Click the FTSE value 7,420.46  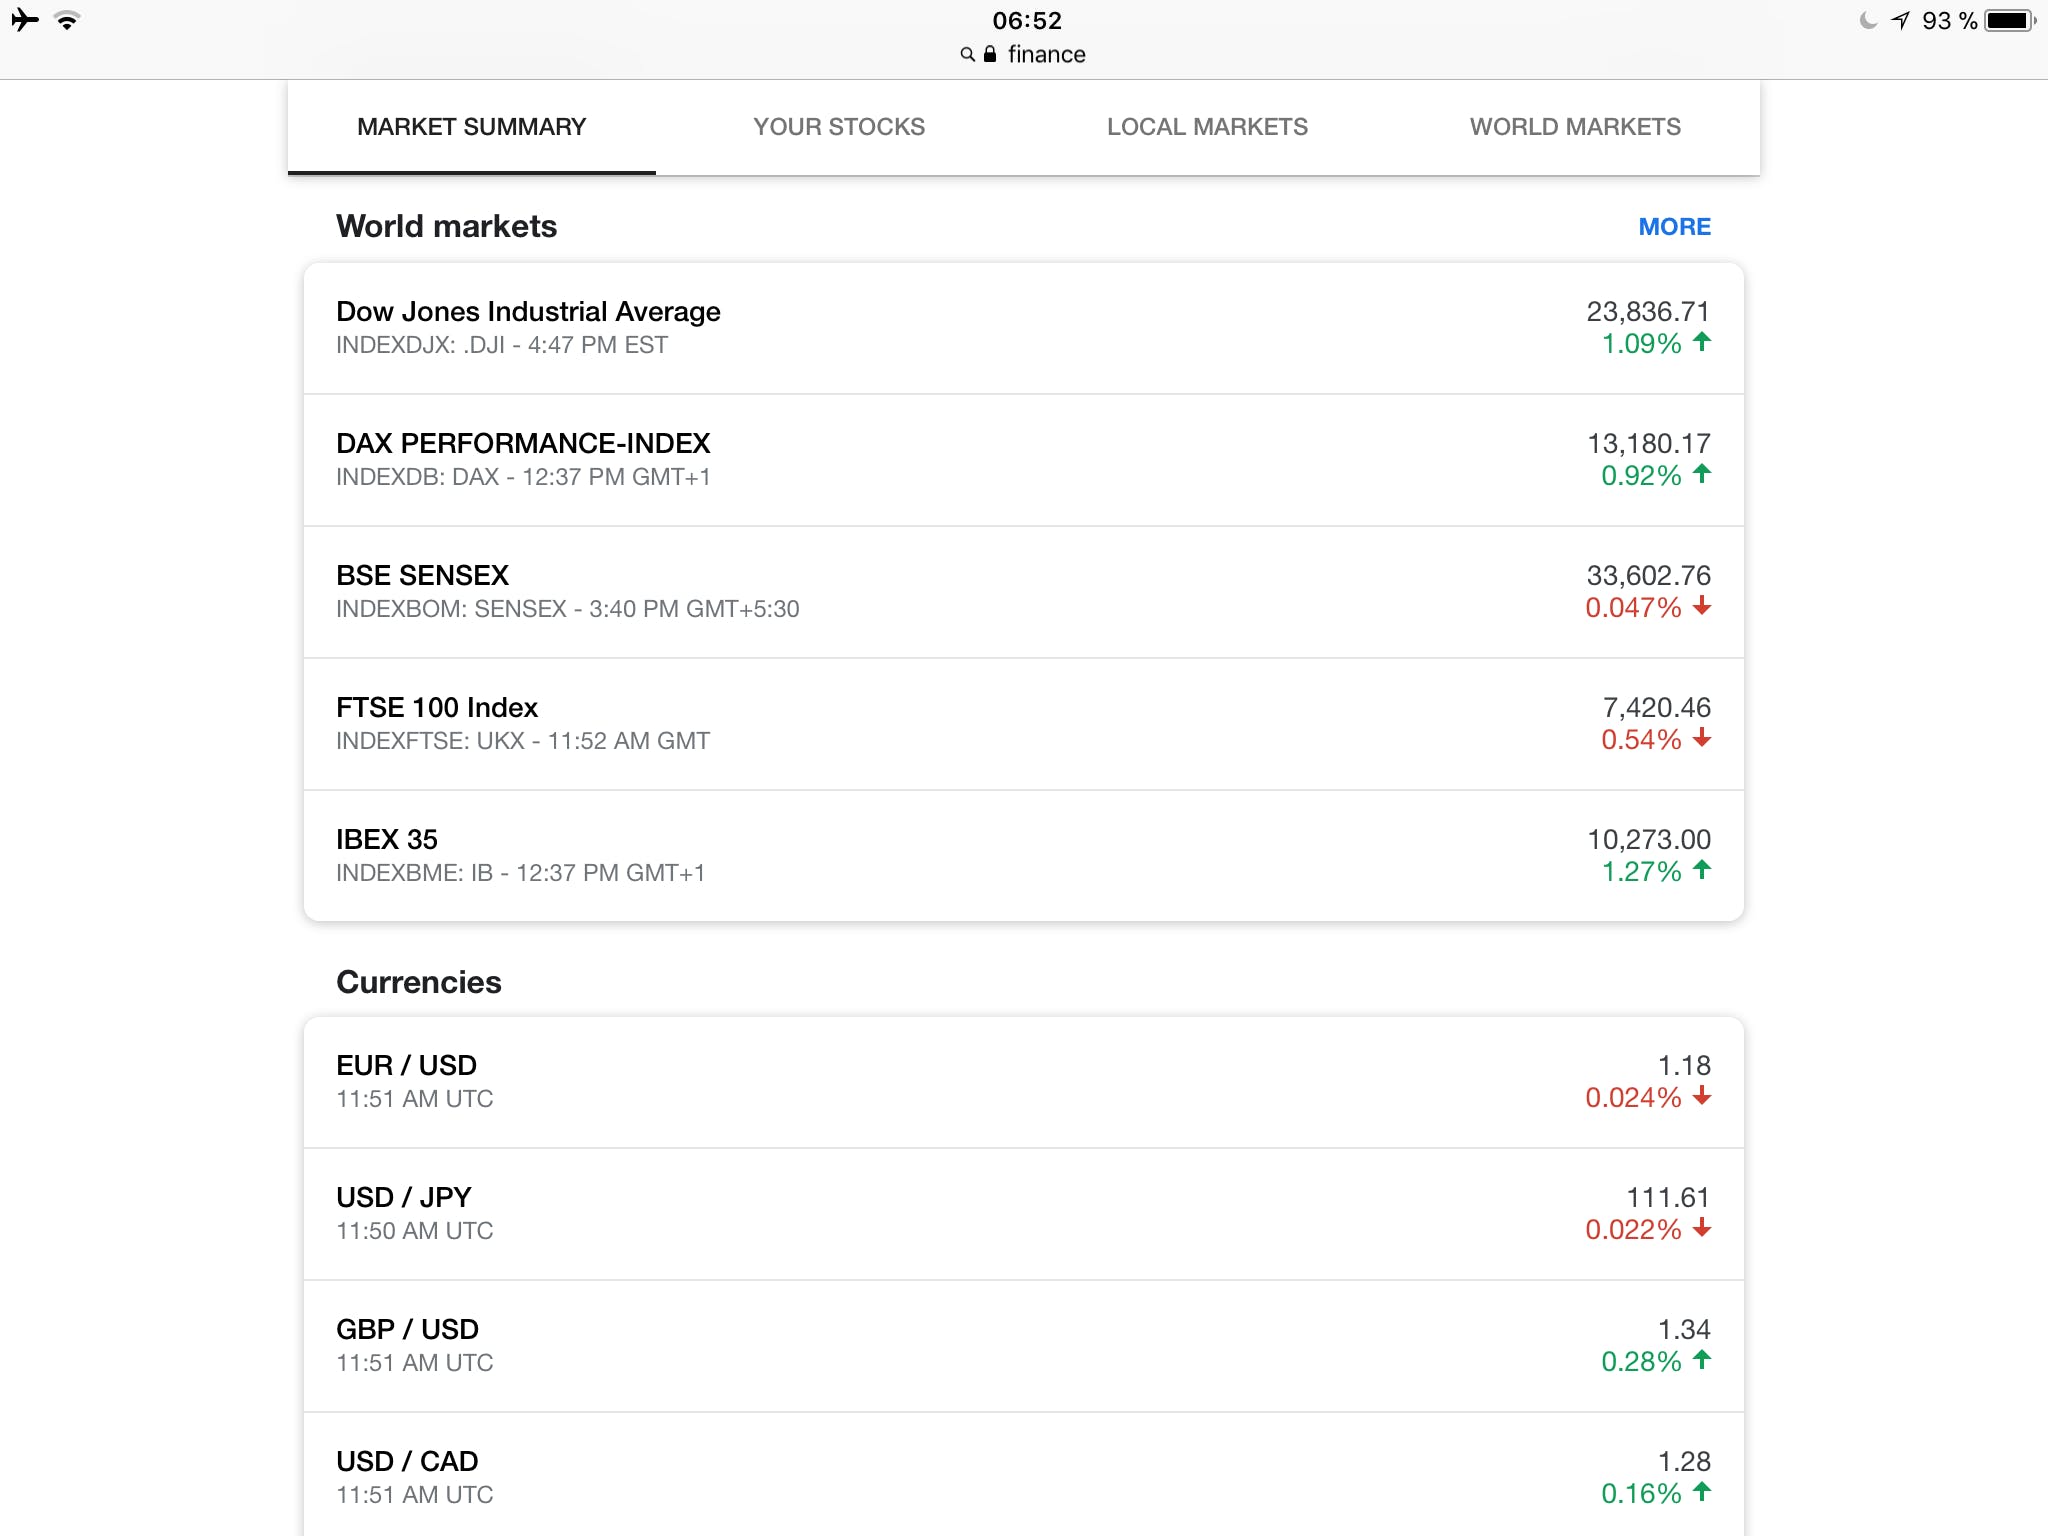tap(1656, 708)
